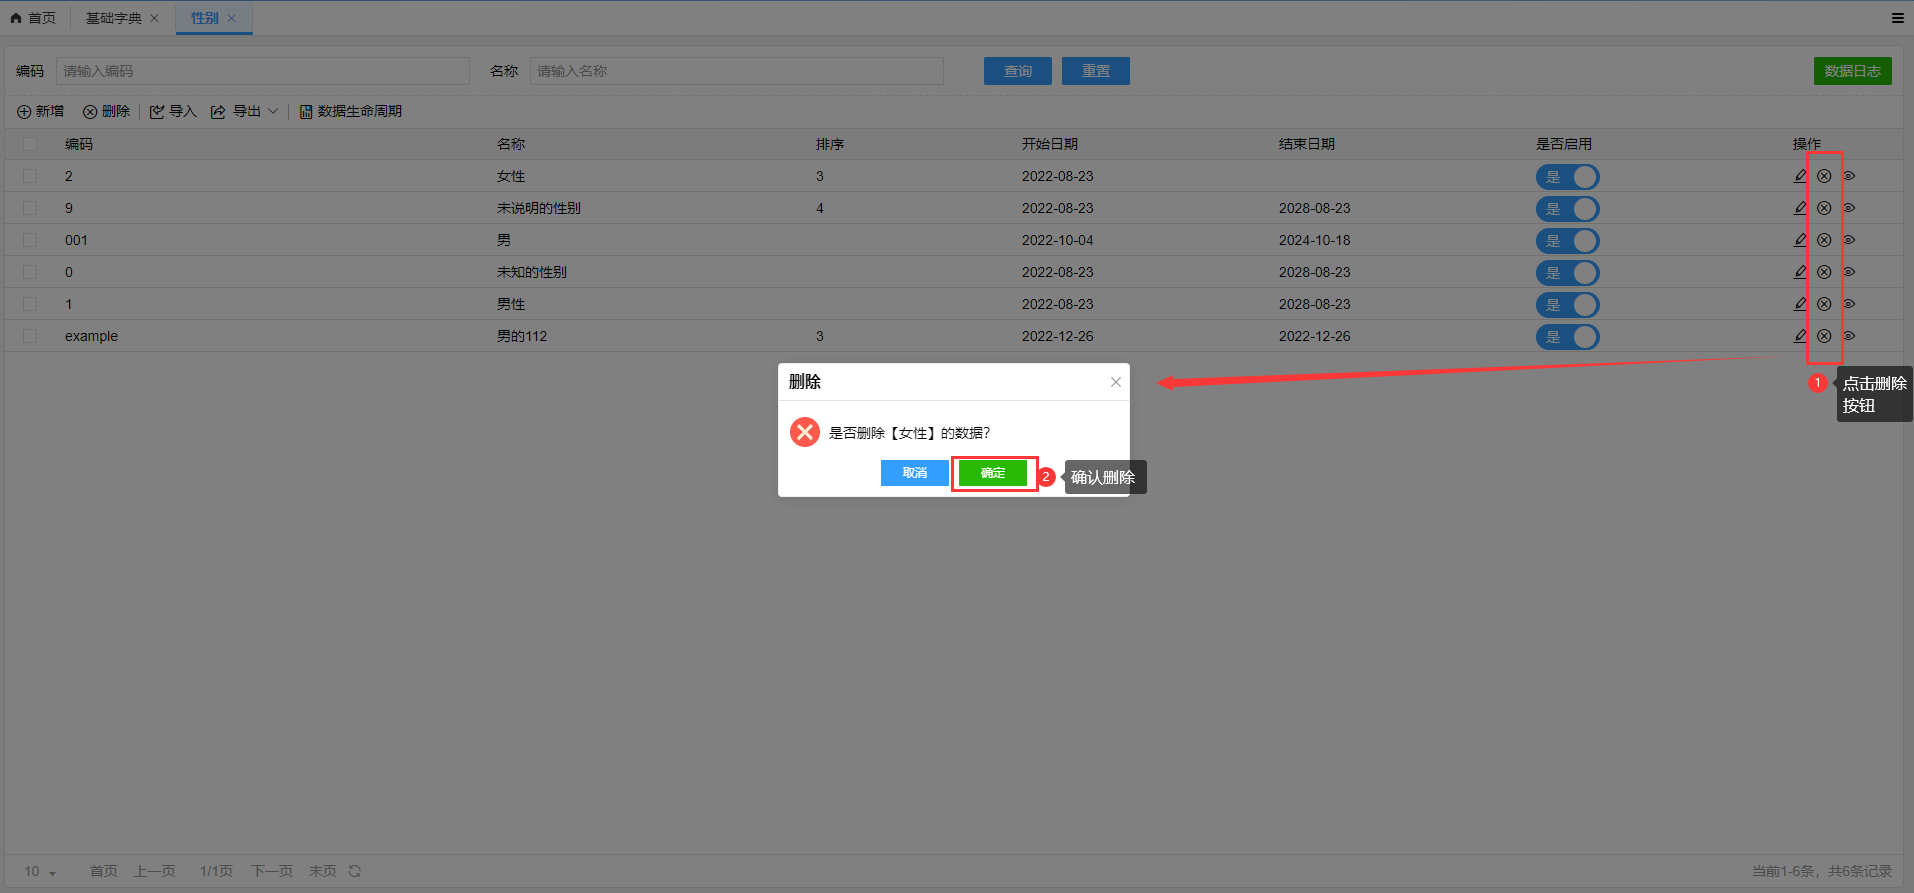1914x893 pixels.
Task: Open the hamburger menu at top right
Action: [x=1897, y=18]
